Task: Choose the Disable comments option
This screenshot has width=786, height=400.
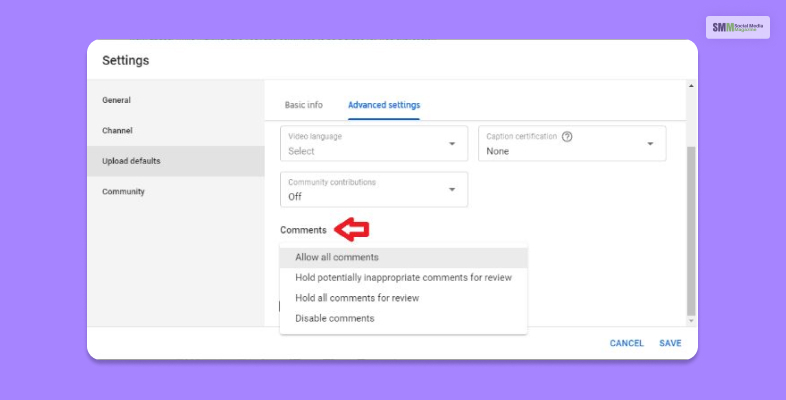Action: (335, 318)
